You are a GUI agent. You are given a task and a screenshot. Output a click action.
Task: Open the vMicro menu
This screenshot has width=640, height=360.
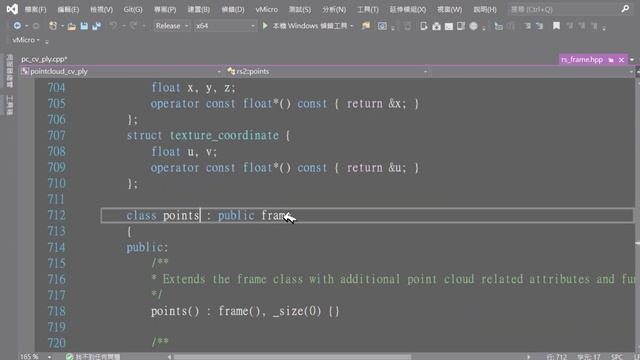click(x=267, y=9)
